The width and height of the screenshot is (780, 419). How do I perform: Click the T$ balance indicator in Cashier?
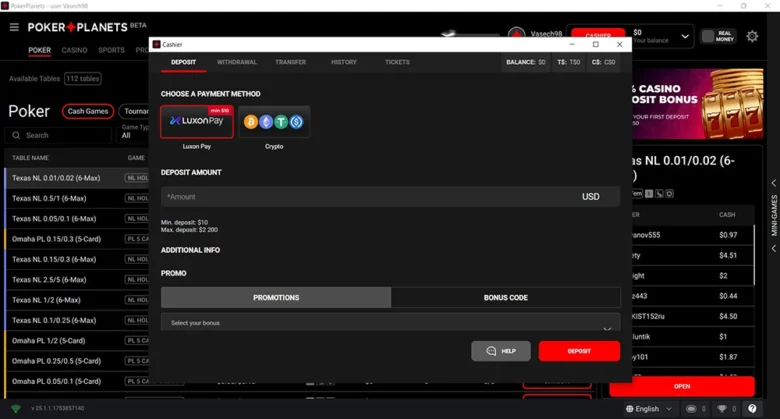[x=569, y=62]
